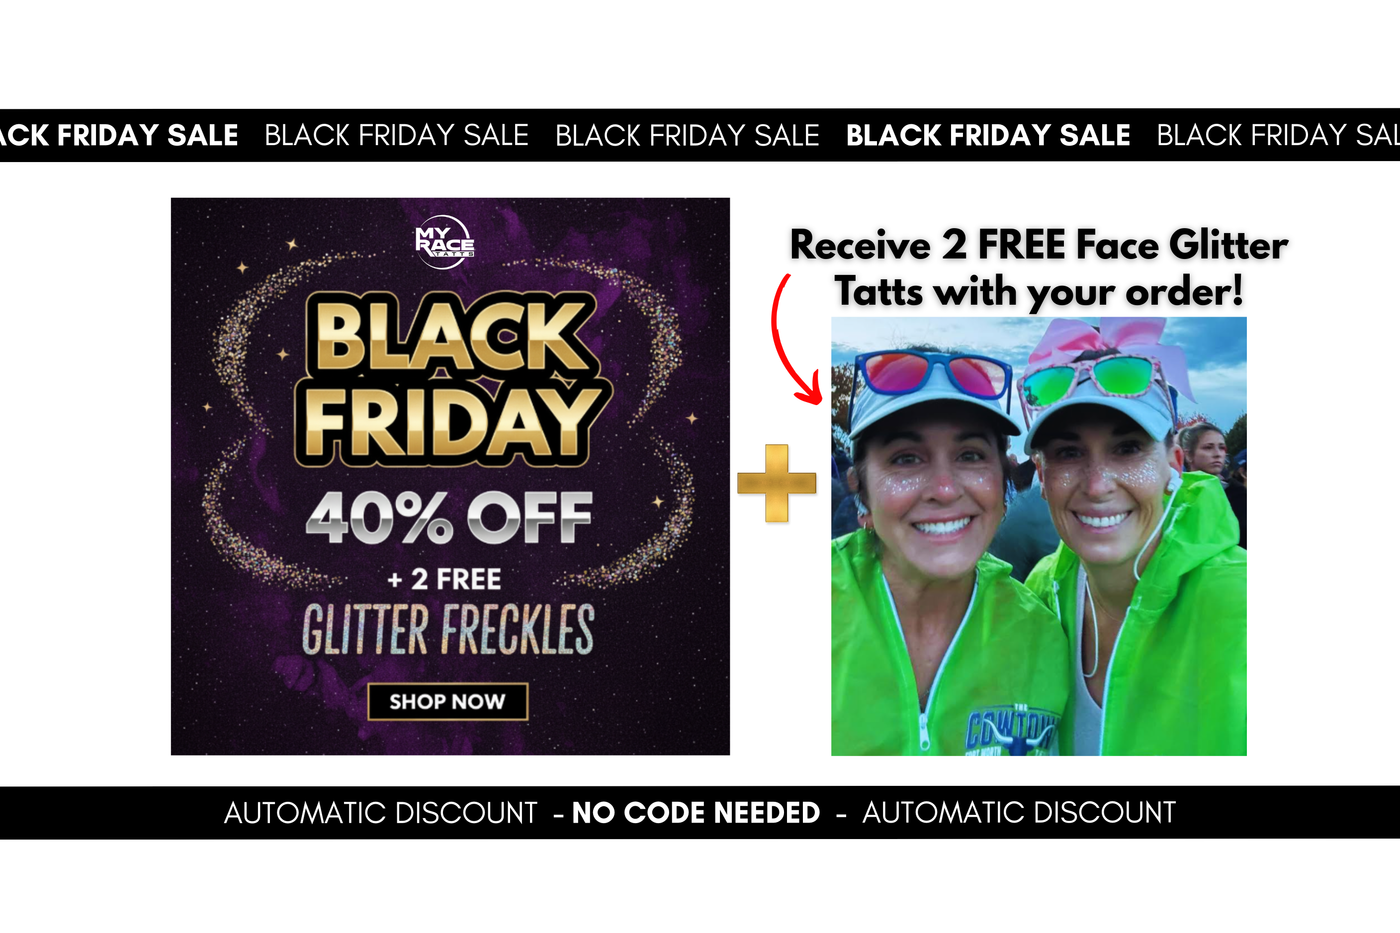Click the gold plus sign icon
The image size is (1400, 933).
pyautogui.click(x=777, y=483)
